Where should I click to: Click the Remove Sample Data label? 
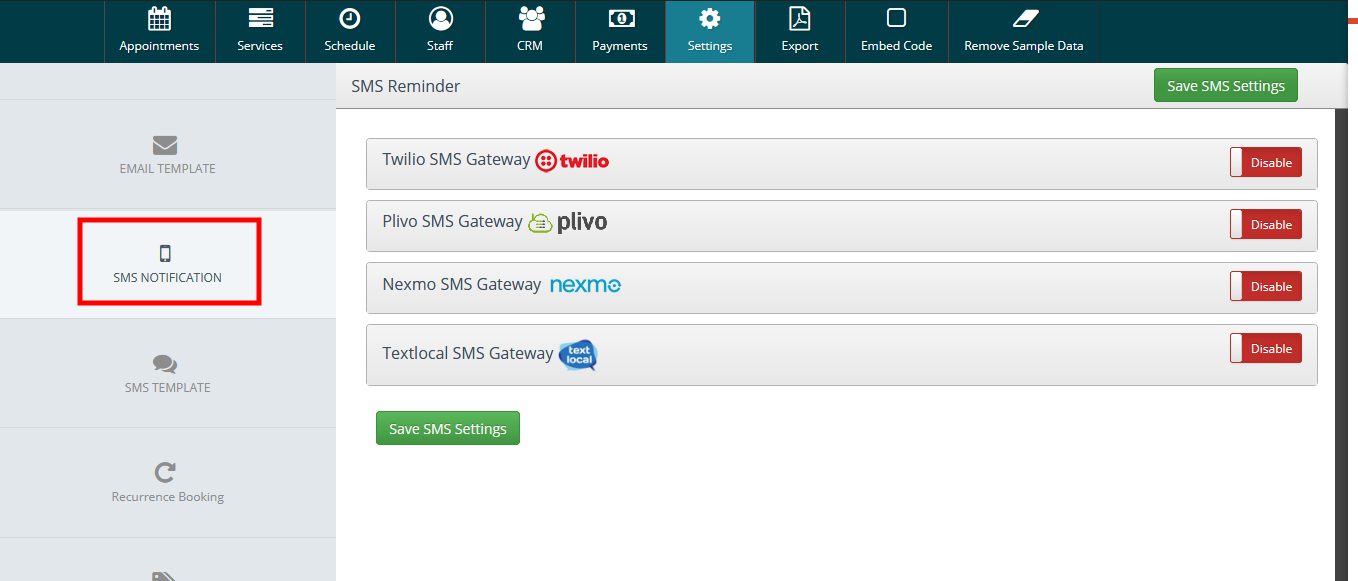1023,46
